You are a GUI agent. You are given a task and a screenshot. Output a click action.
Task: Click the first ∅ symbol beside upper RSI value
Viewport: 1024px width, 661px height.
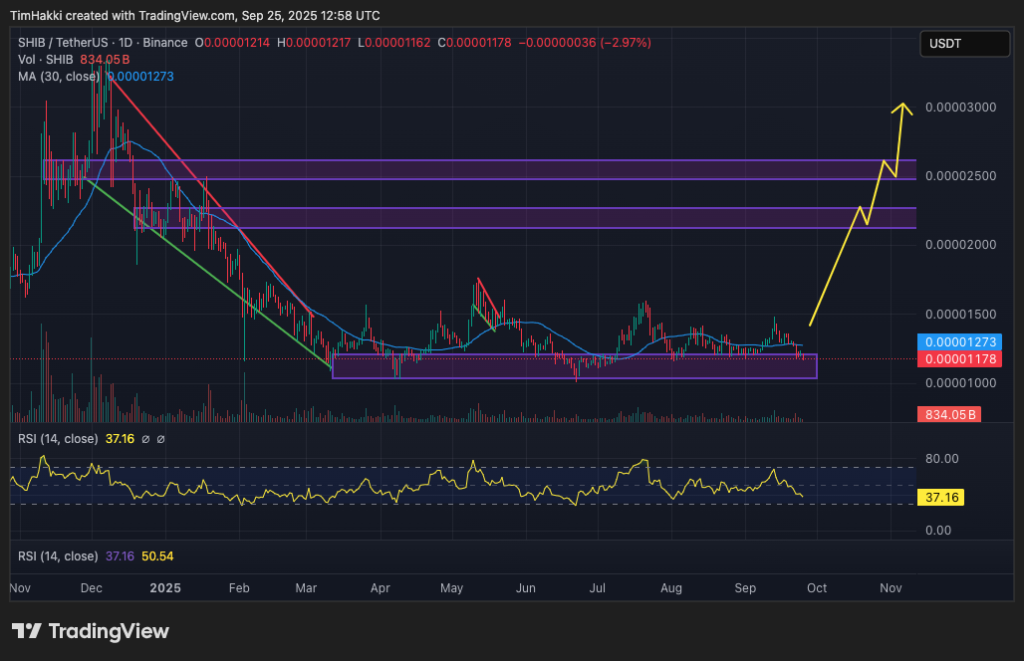pos(147,438)
